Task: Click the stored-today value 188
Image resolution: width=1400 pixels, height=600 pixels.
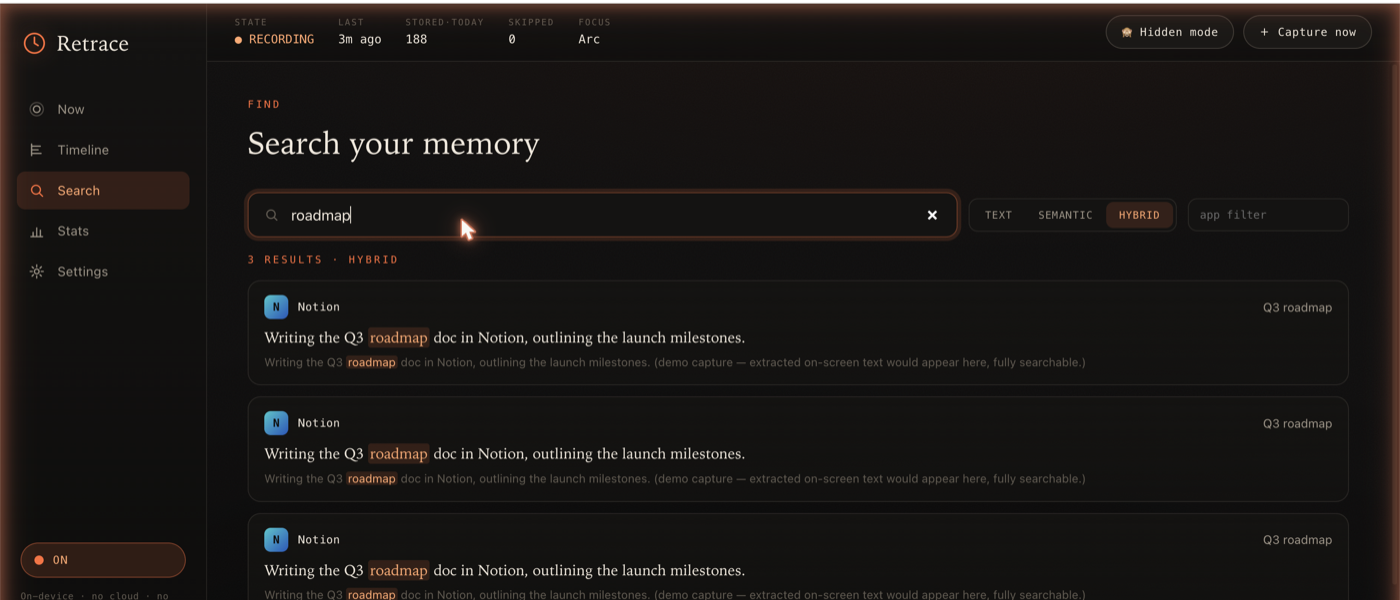Action: 416,40
